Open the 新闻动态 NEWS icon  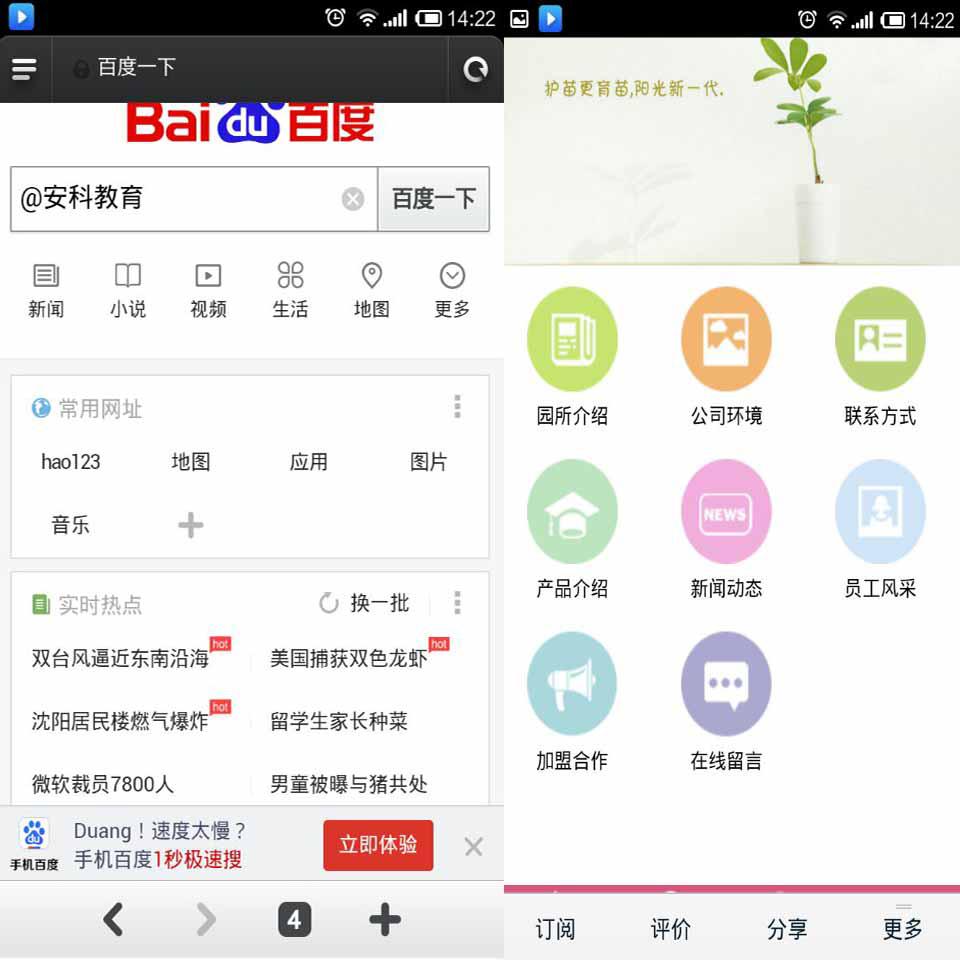726,511
